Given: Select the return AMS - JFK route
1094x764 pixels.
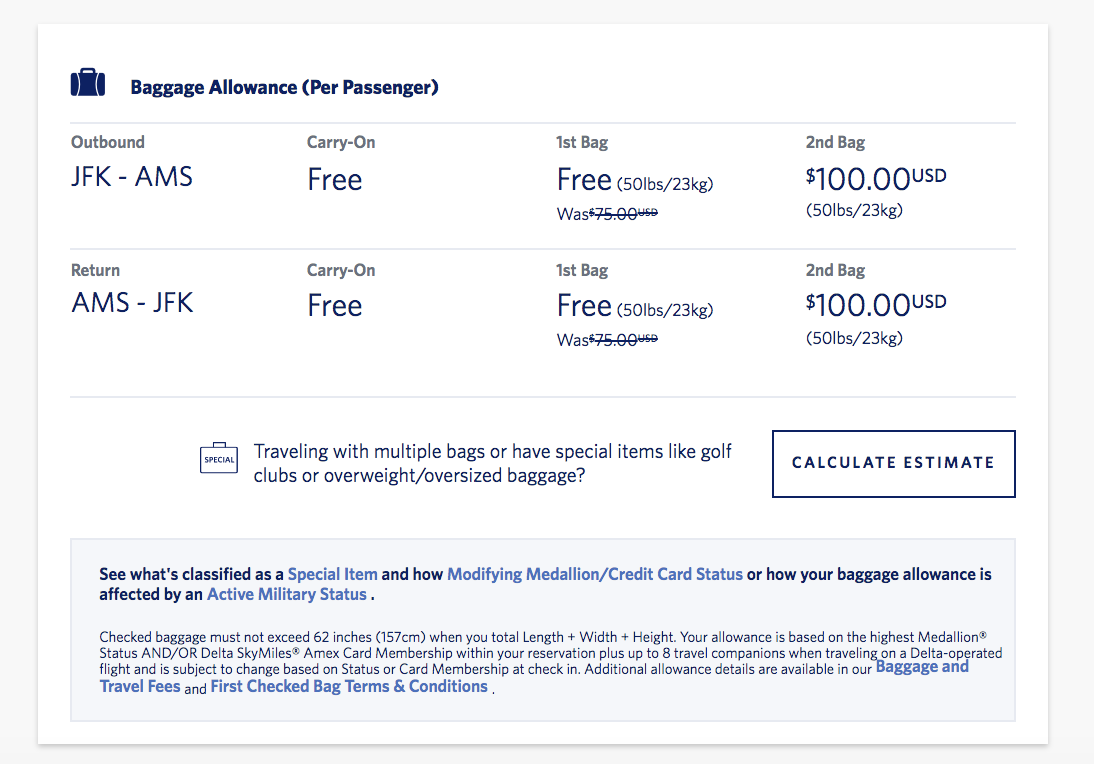Looking at the screenshot, I should (132, 302).
